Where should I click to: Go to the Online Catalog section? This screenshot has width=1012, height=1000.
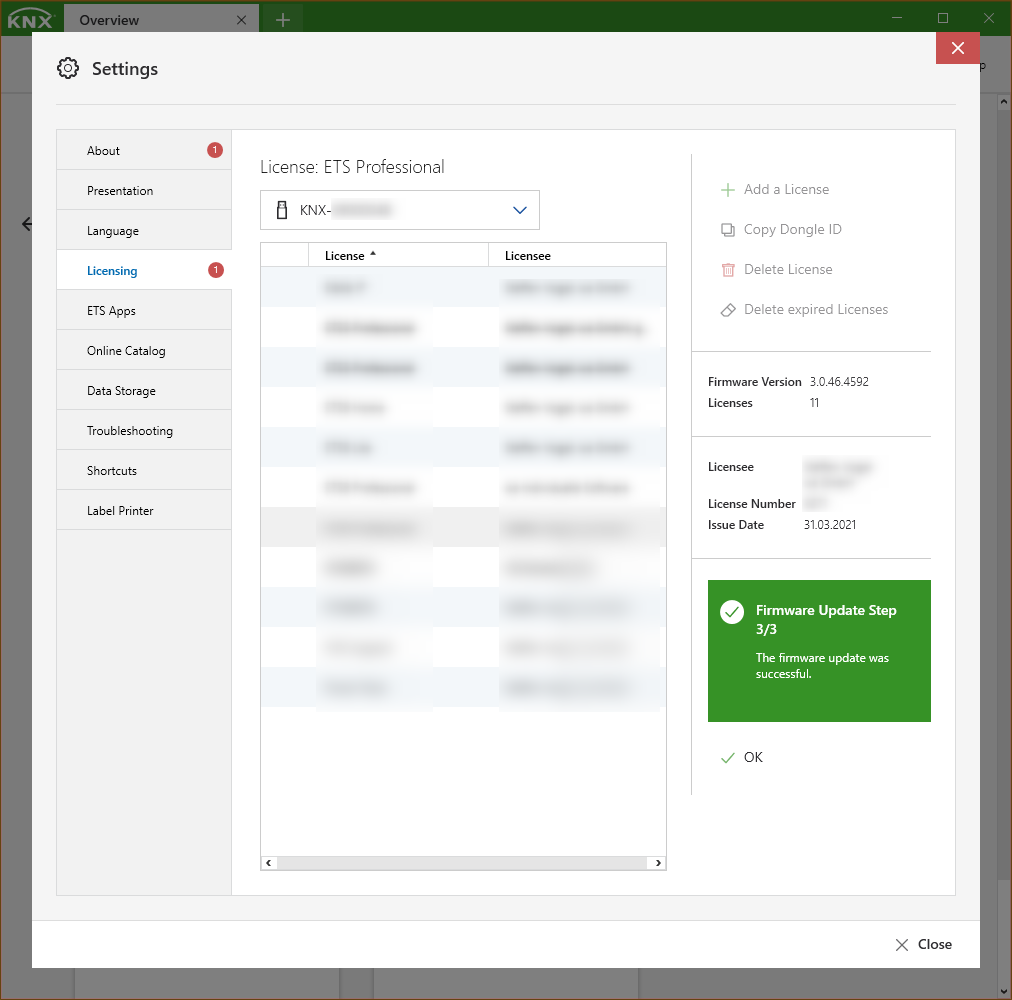(144, 351)
